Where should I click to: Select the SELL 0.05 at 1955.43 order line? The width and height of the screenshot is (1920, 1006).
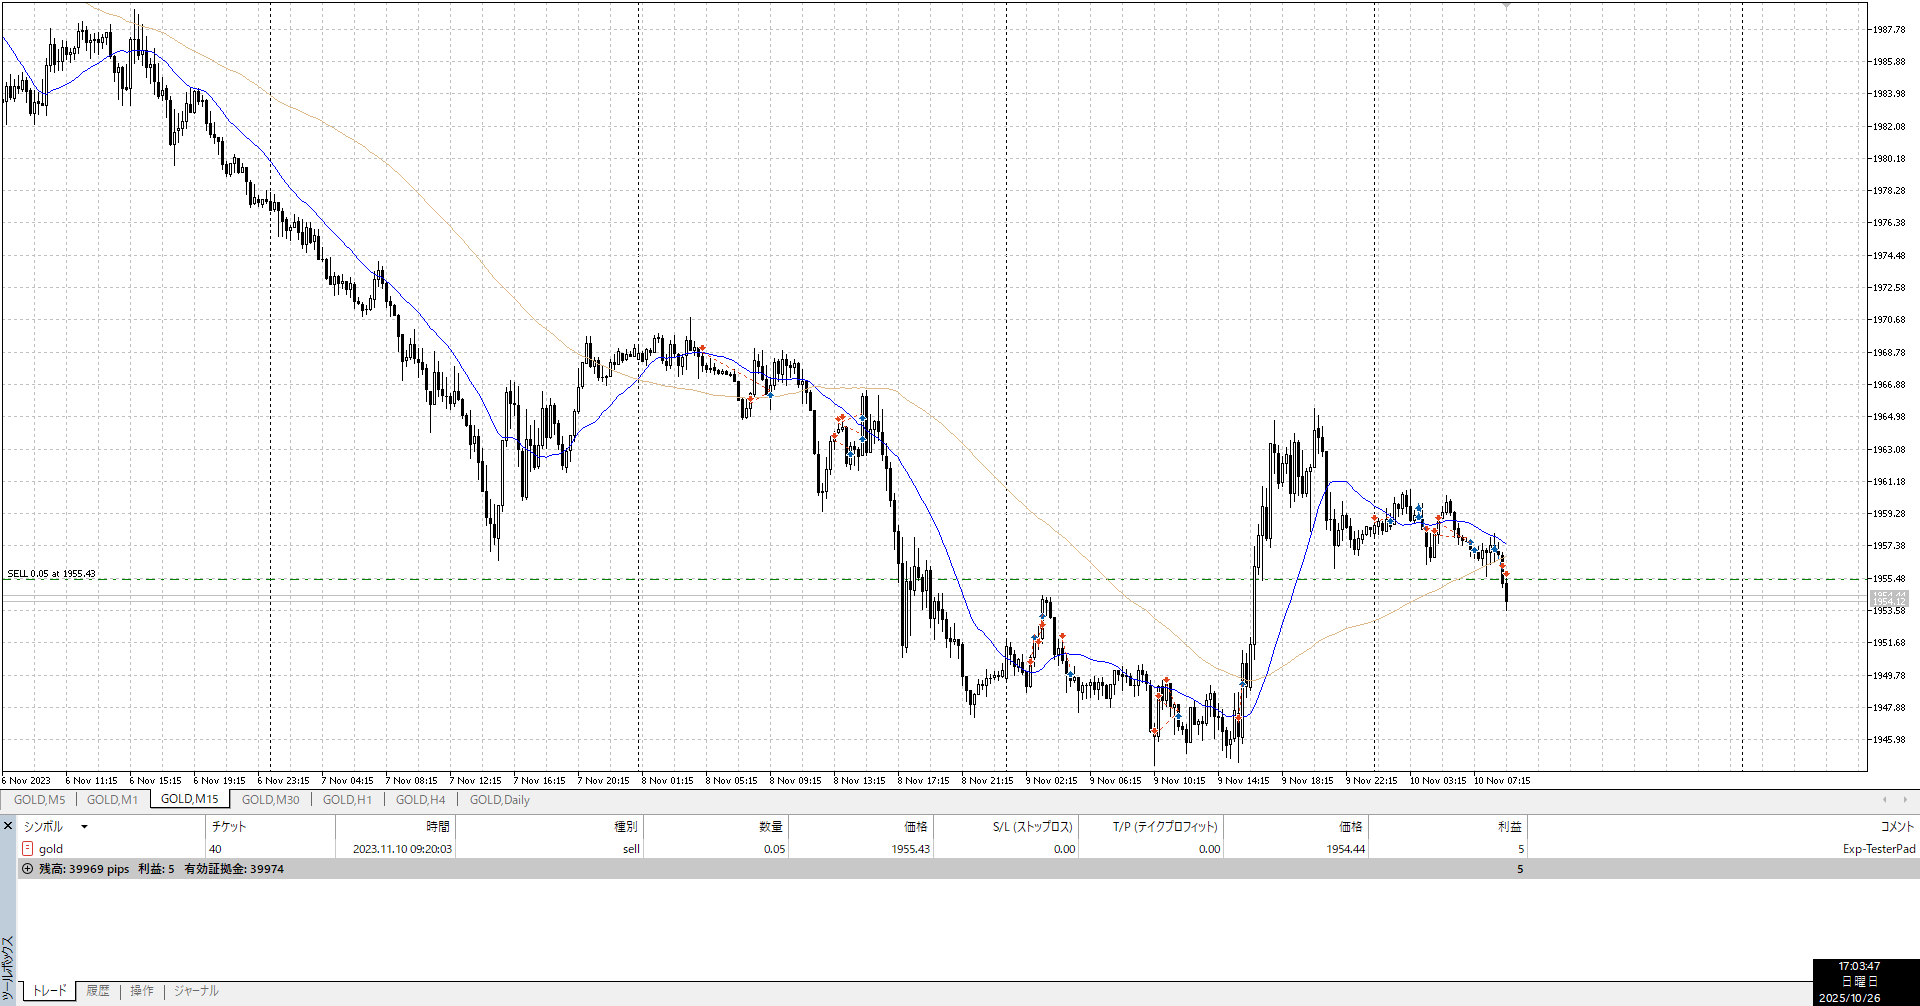[52, 575]
